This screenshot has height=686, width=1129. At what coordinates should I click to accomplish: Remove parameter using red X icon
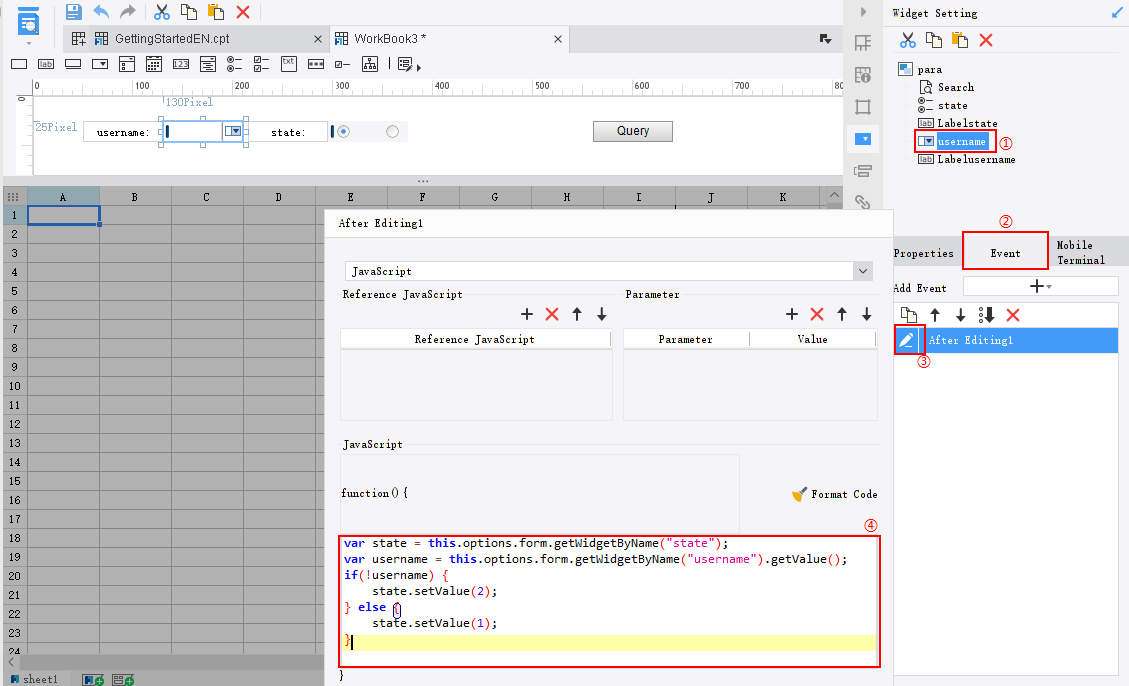(816, 314)
